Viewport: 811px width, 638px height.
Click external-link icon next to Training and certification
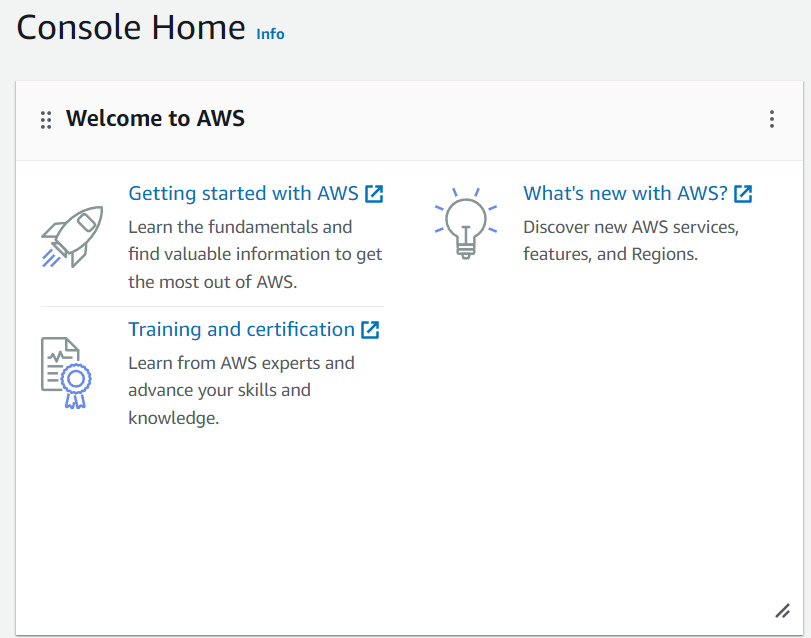370,330
